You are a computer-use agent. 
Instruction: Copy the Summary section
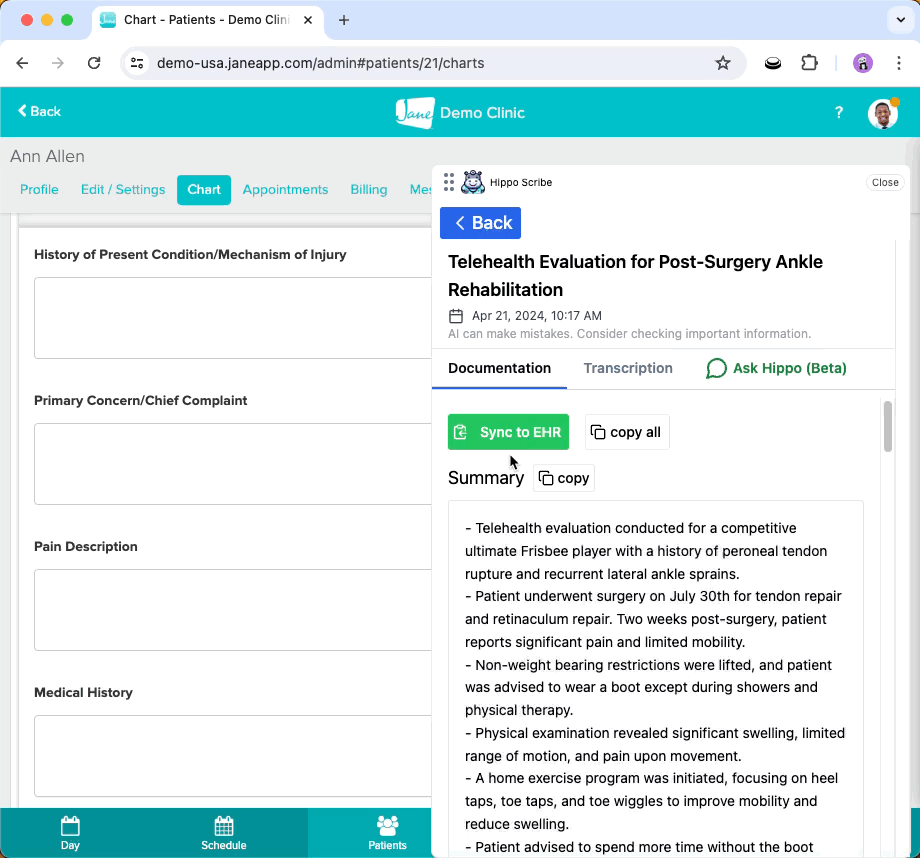pos(564,478)
